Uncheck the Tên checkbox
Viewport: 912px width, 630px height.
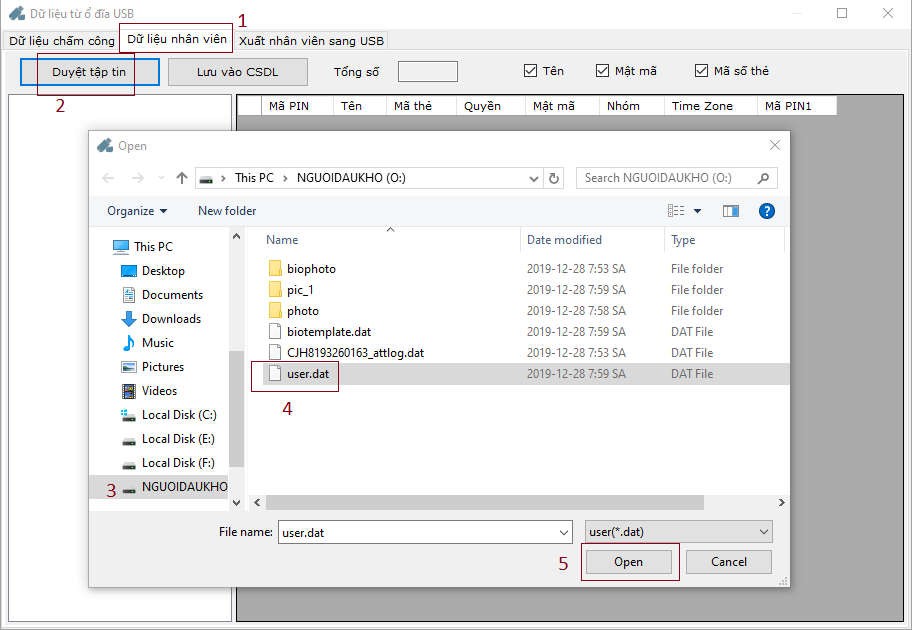[x=531, y=71]
